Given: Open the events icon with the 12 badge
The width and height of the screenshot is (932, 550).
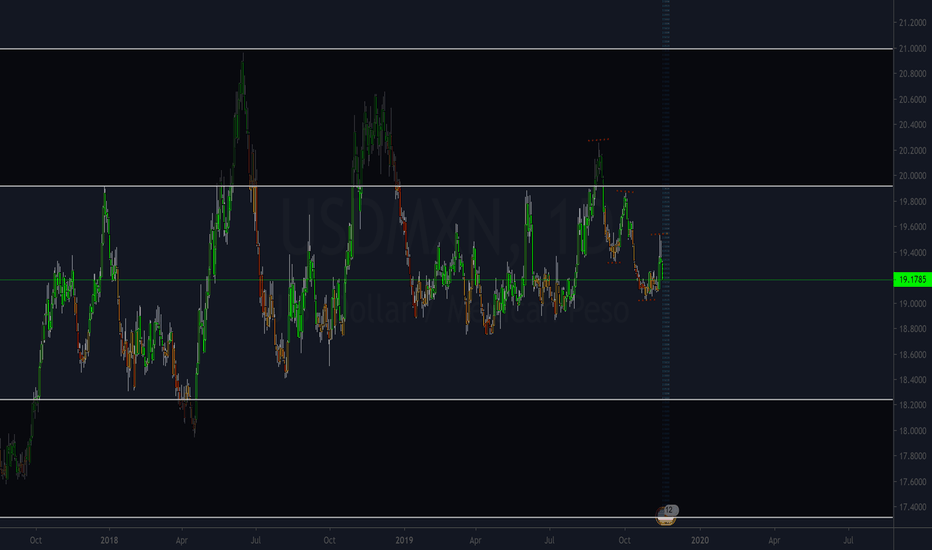Looking at the screenshot, I should 667,513.
